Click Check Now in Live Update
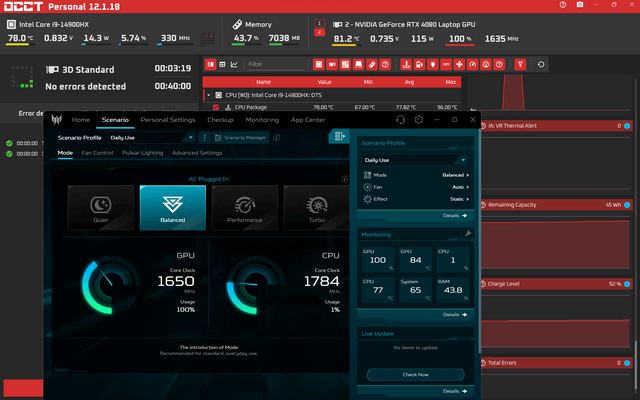 point(416,374)
